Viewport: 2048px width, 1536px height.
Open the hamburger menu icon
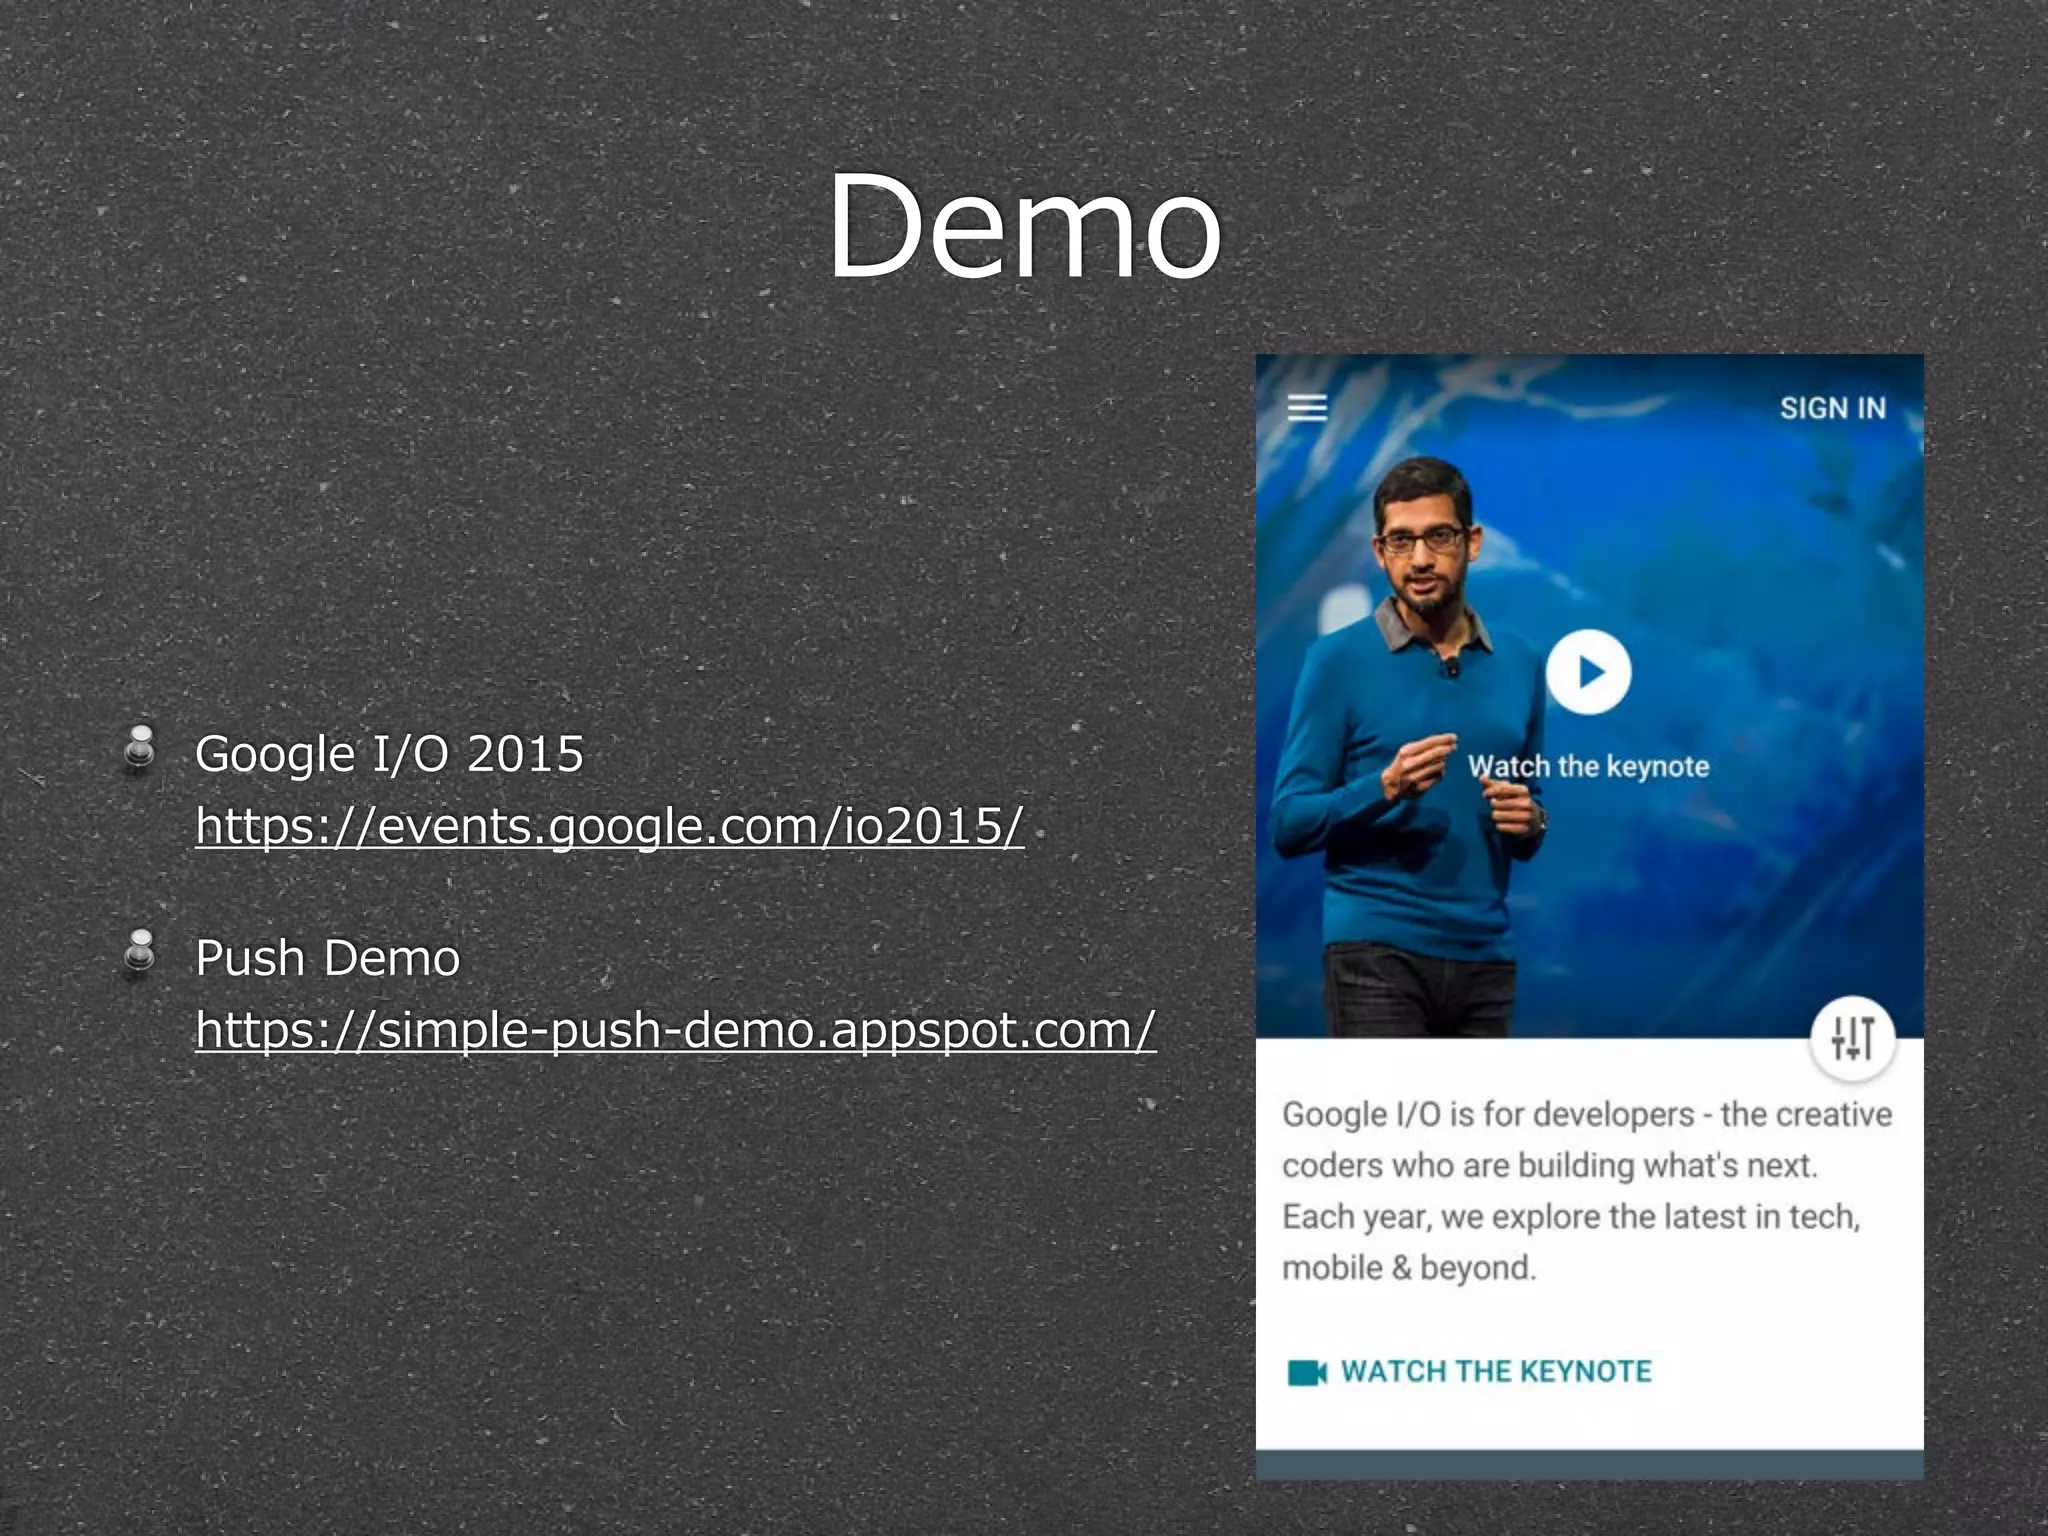click(1307, 407)
